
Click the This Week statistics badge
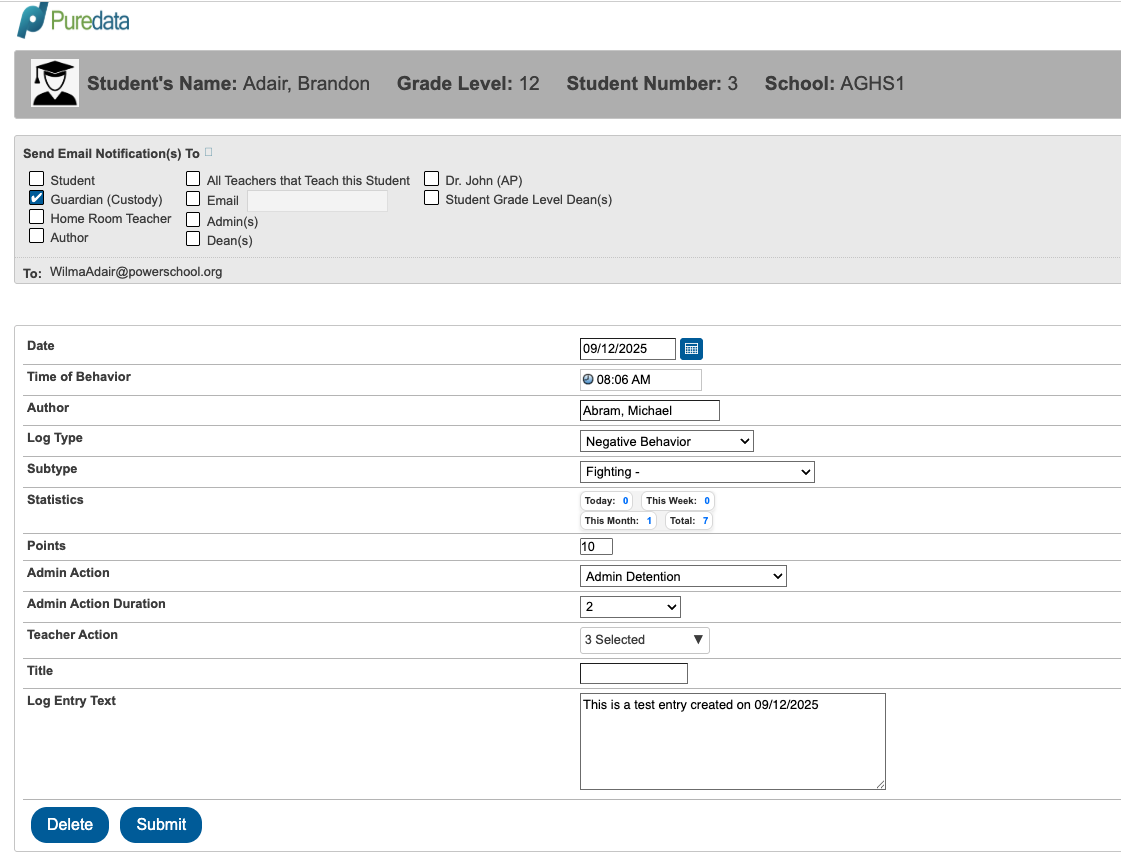point(678,500)
